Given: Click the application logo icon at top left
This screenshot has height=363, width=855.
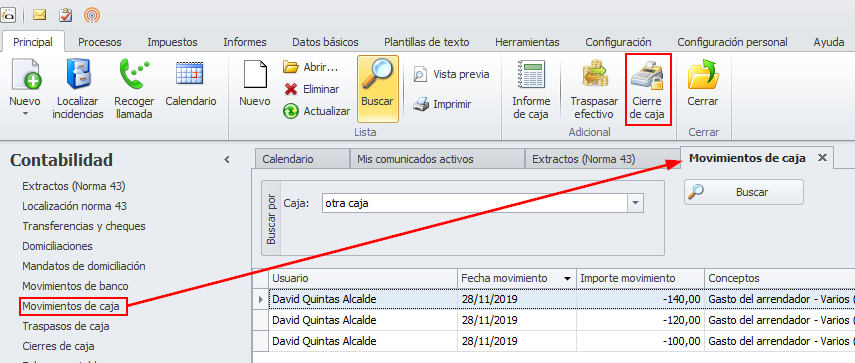Looking at the screenshot, I should [9, 15].
